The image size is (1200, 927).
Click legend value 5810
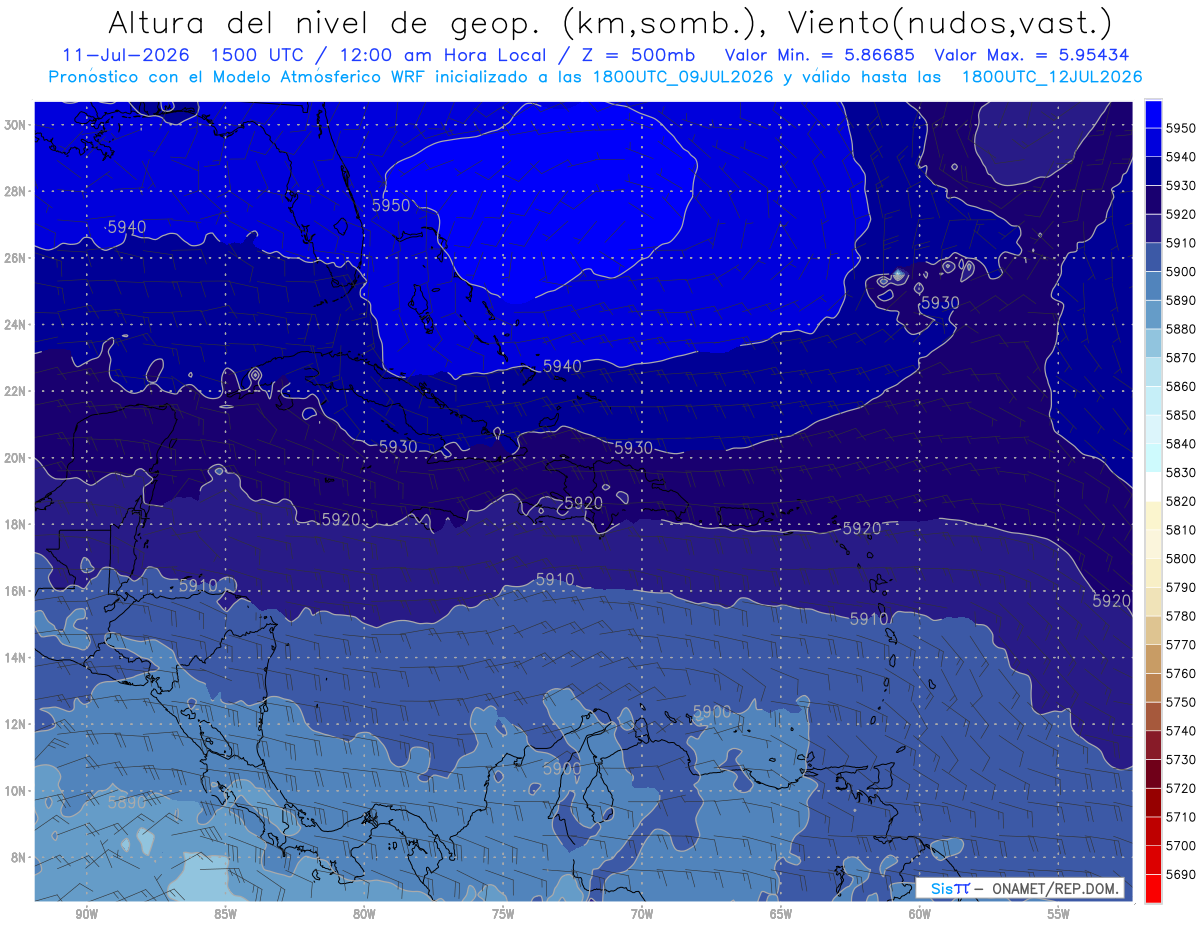point(1181,530)
